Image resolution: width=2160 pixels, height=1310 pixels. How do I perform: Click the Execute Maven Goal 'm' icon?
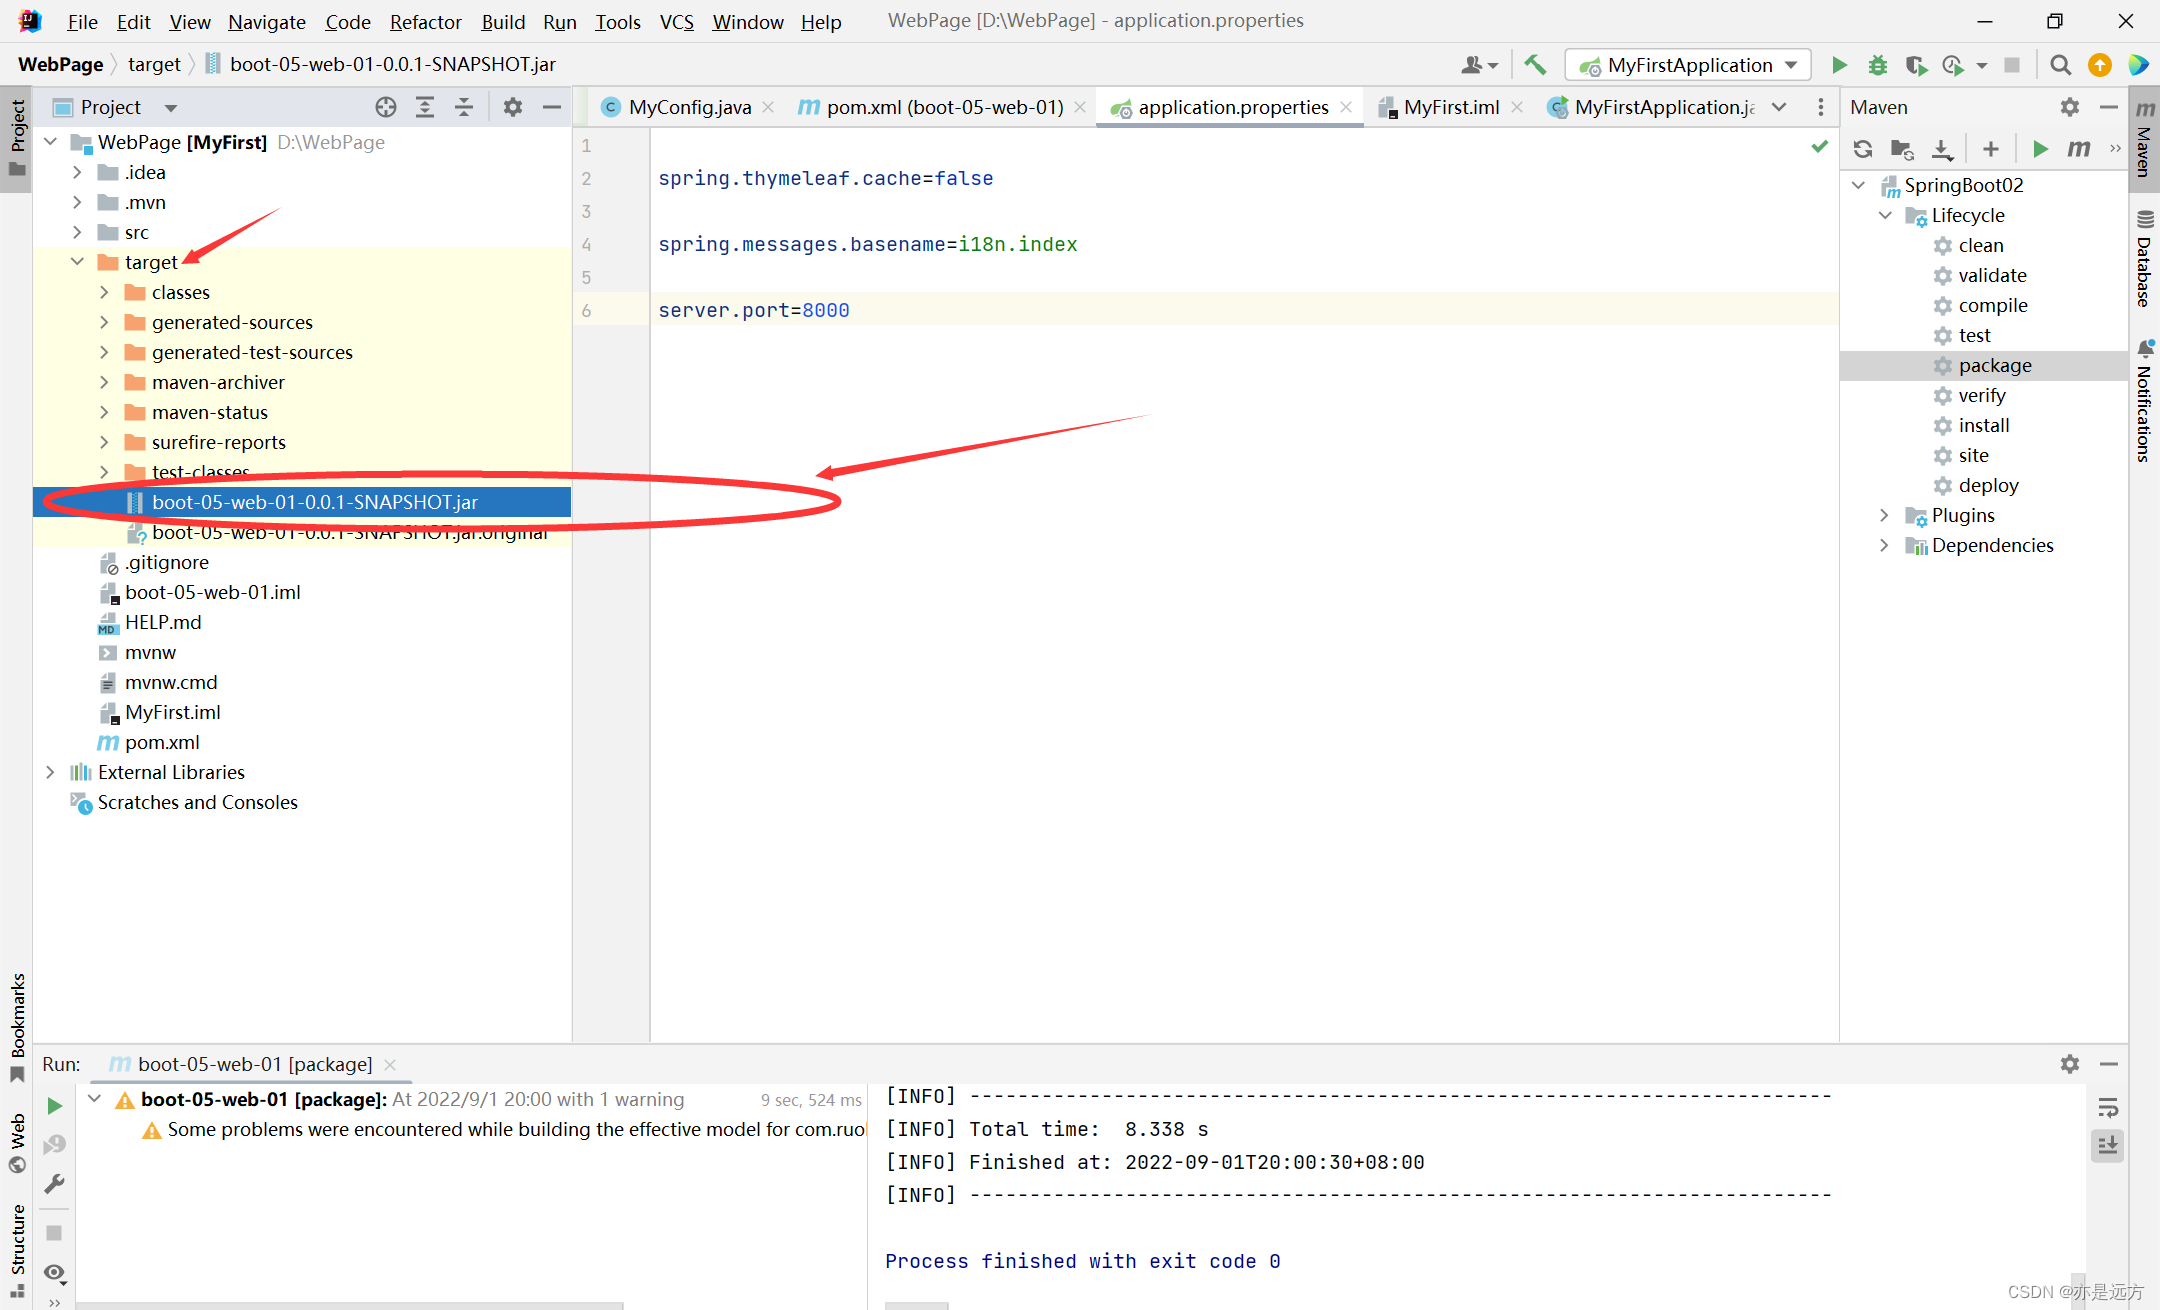(x=2079, y=149)
